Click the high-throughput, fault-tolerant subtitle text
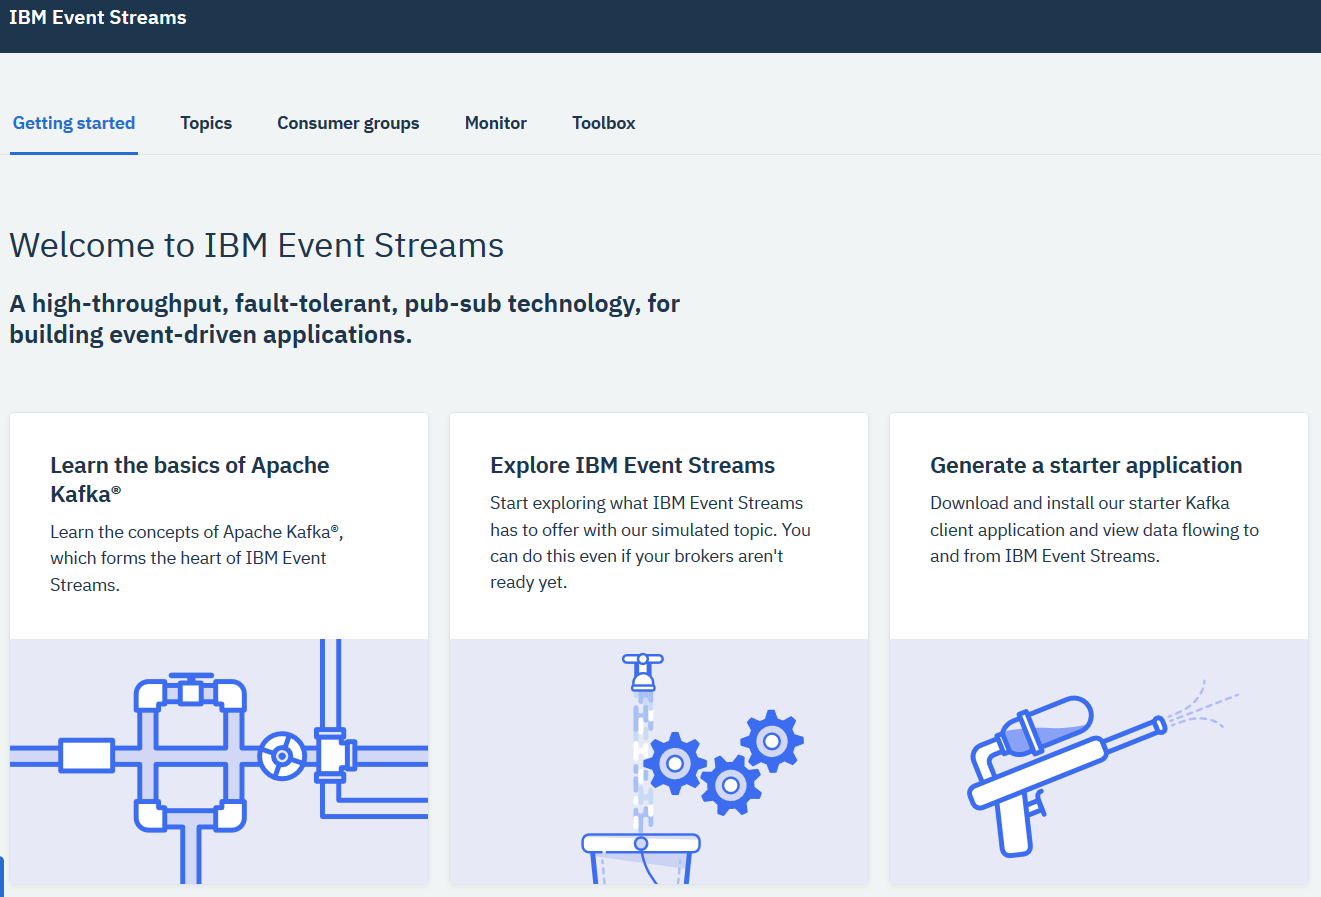The width and height of the screenshot is (1321, 897). click(x=345, y=318)
